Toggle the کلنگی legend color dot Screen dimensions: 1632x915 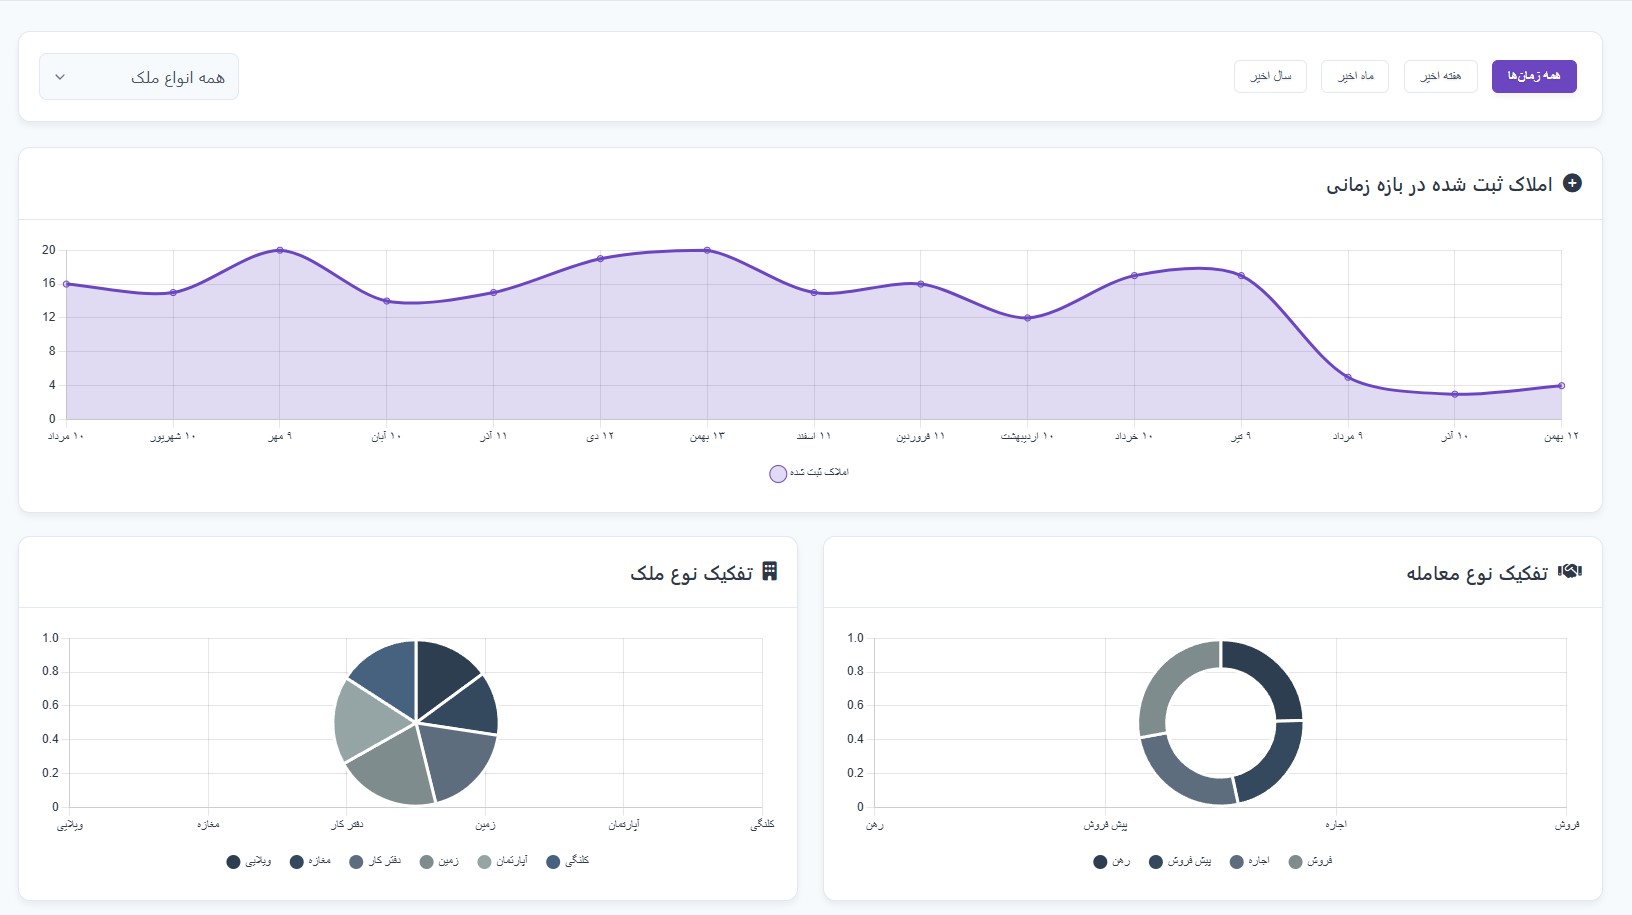coord(553,862)
